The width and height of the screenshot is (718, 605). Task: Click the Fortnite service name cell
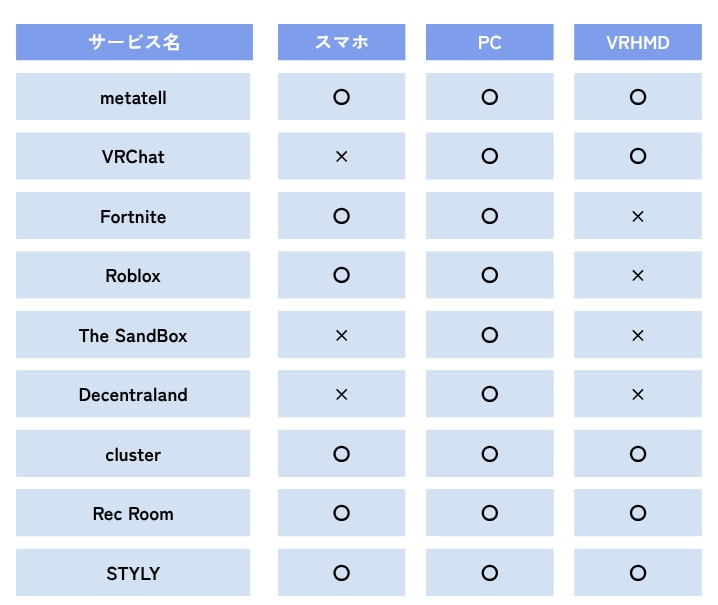134,216
